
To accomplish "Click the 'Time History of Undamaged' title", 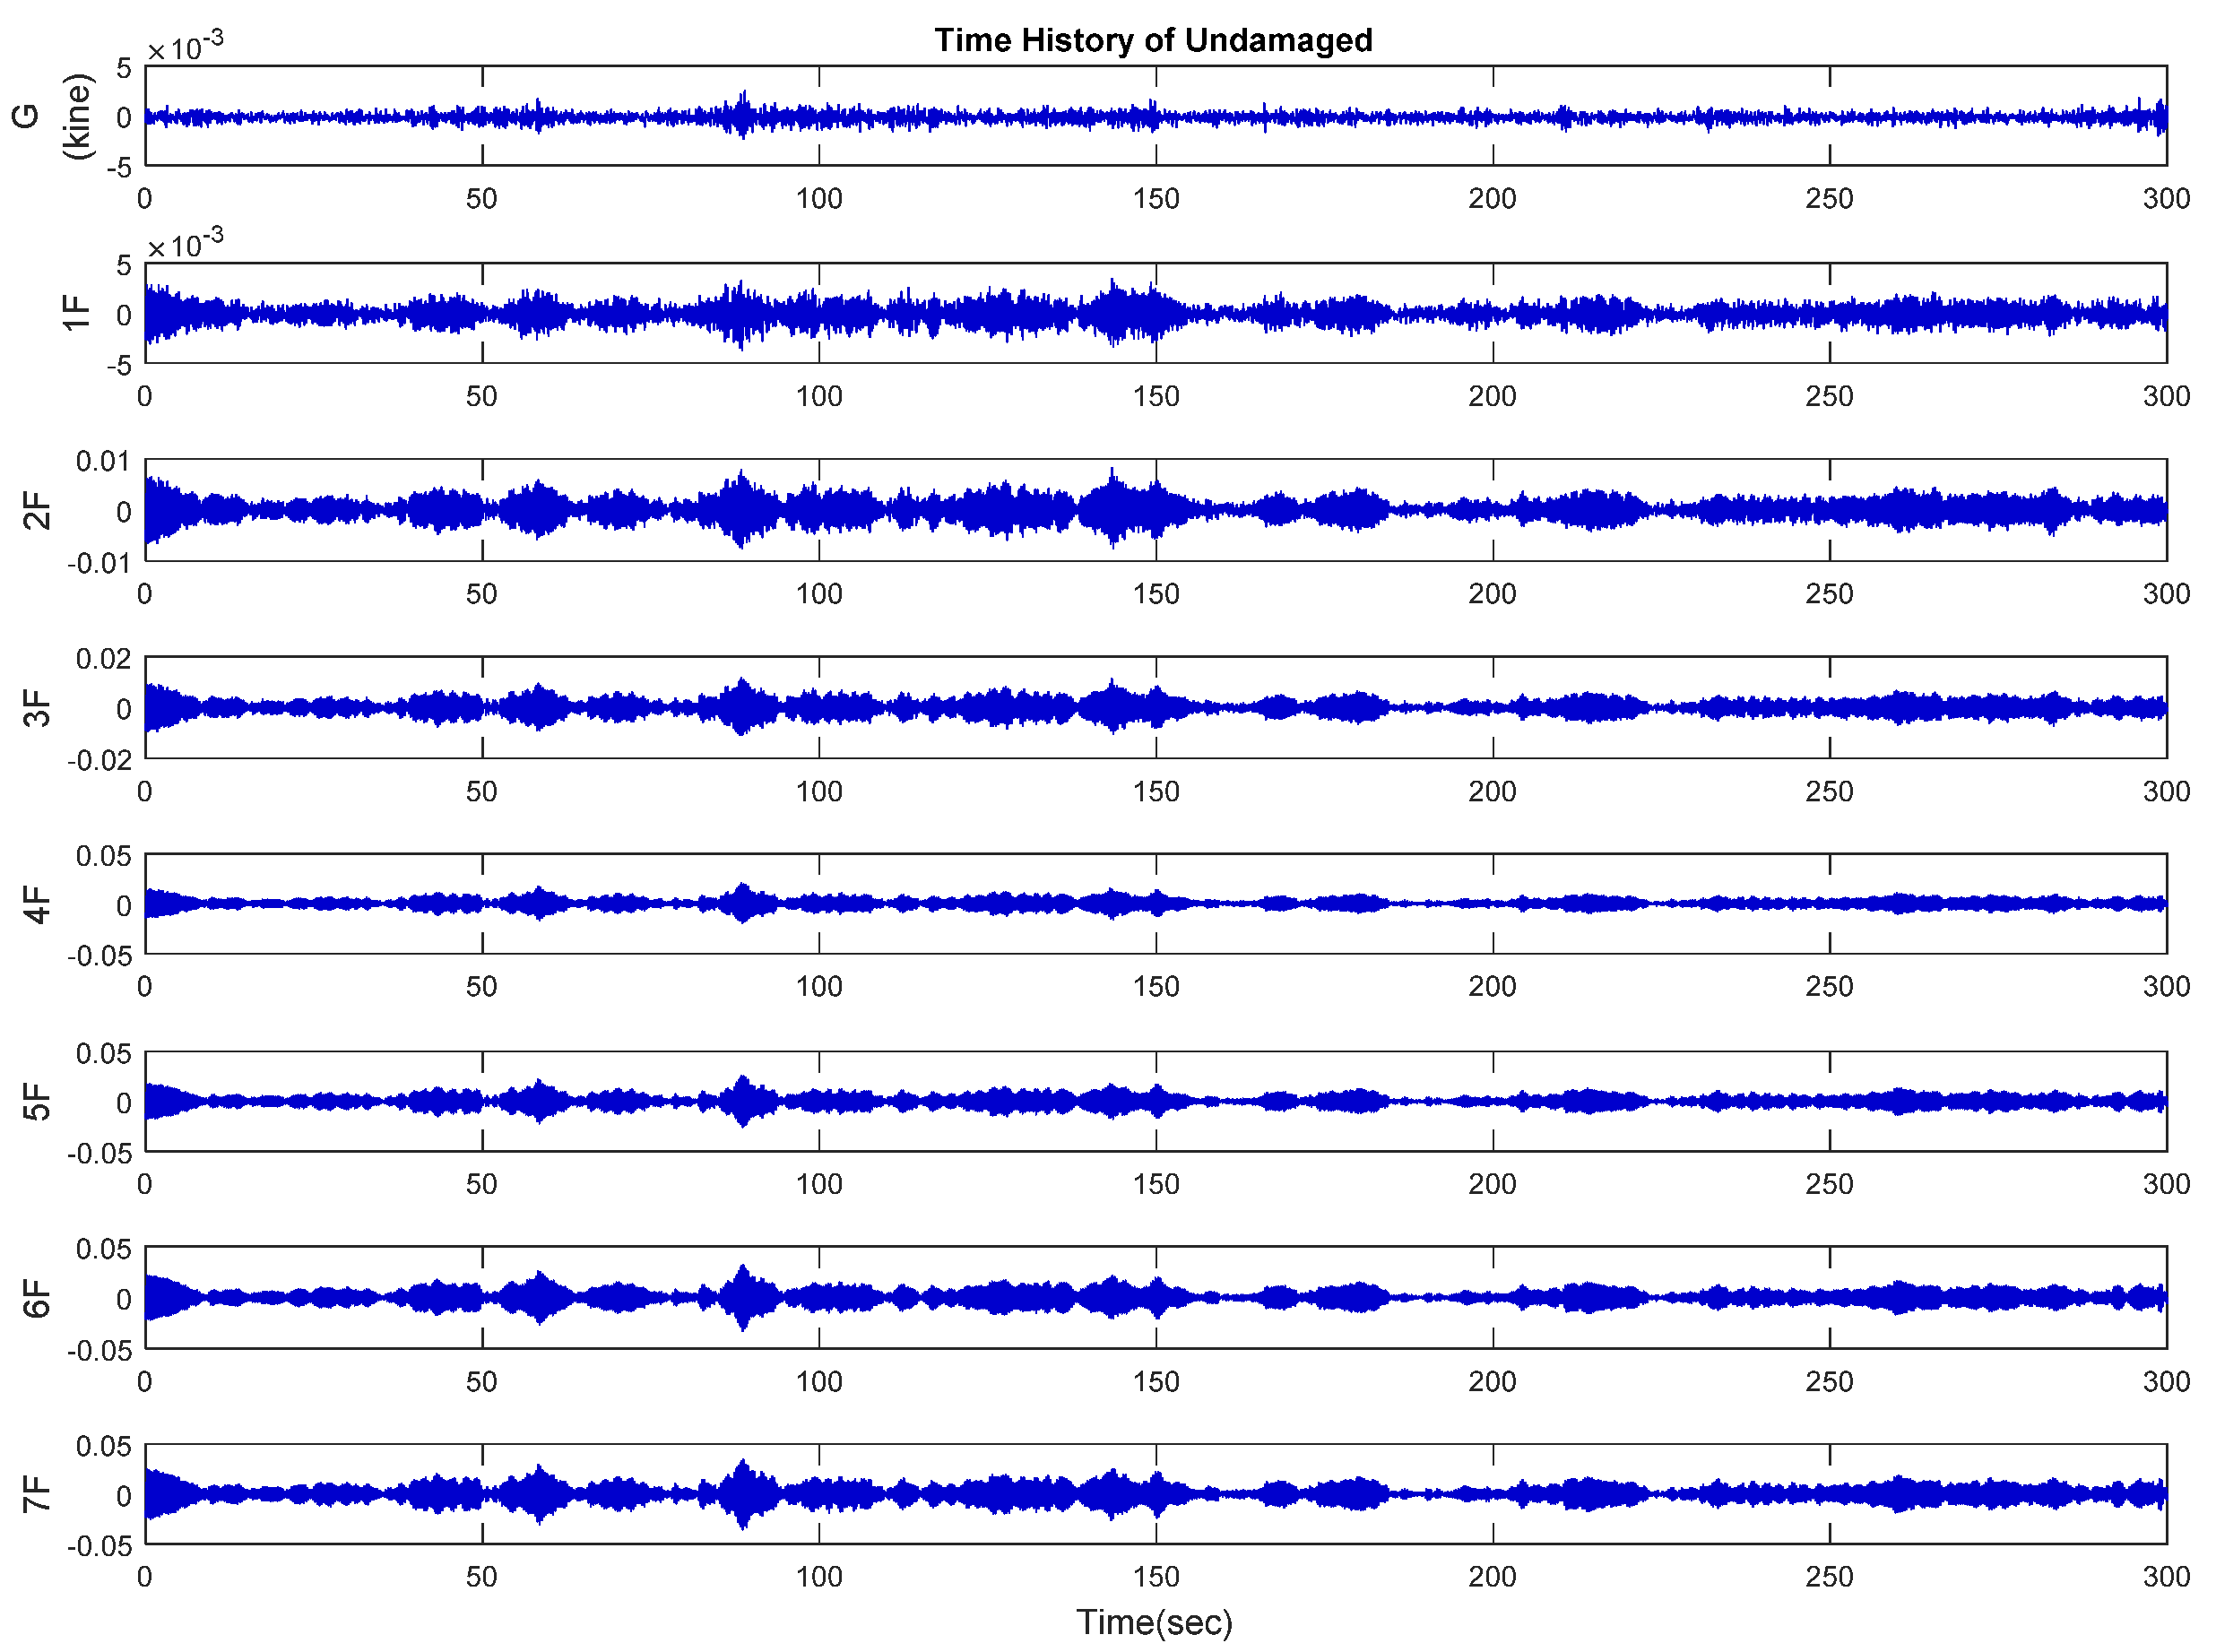I will point(1152,40).
